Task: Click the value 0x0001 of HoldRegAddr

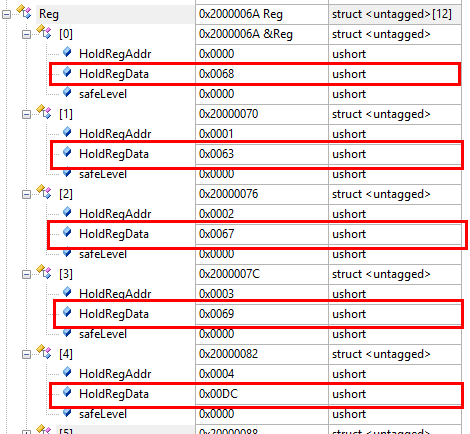Action: [217, 134]
